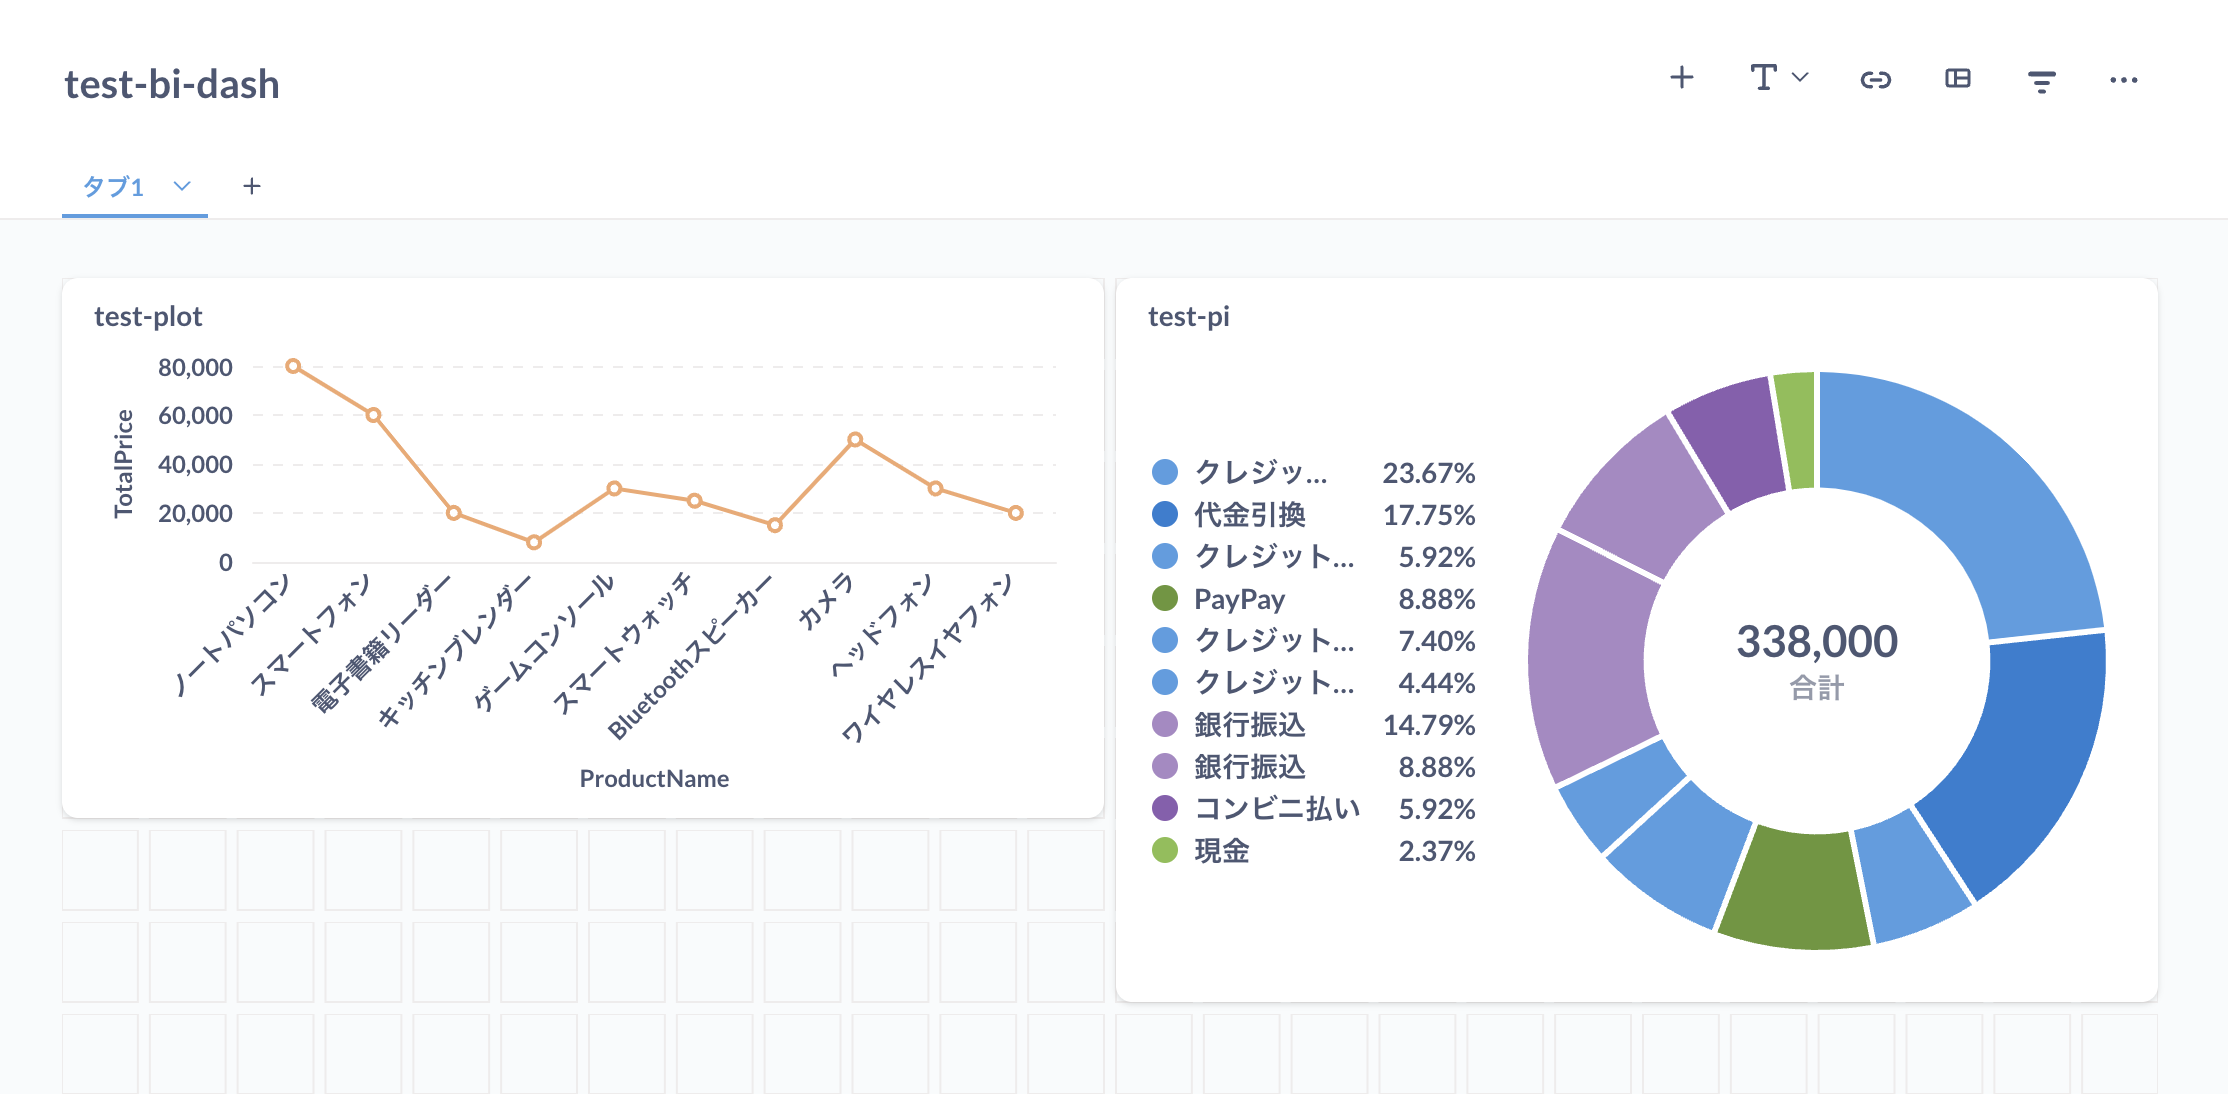Expand the text tool dropdown arrow
The image size is (2228, 1094).
[x=1799, y=77]
